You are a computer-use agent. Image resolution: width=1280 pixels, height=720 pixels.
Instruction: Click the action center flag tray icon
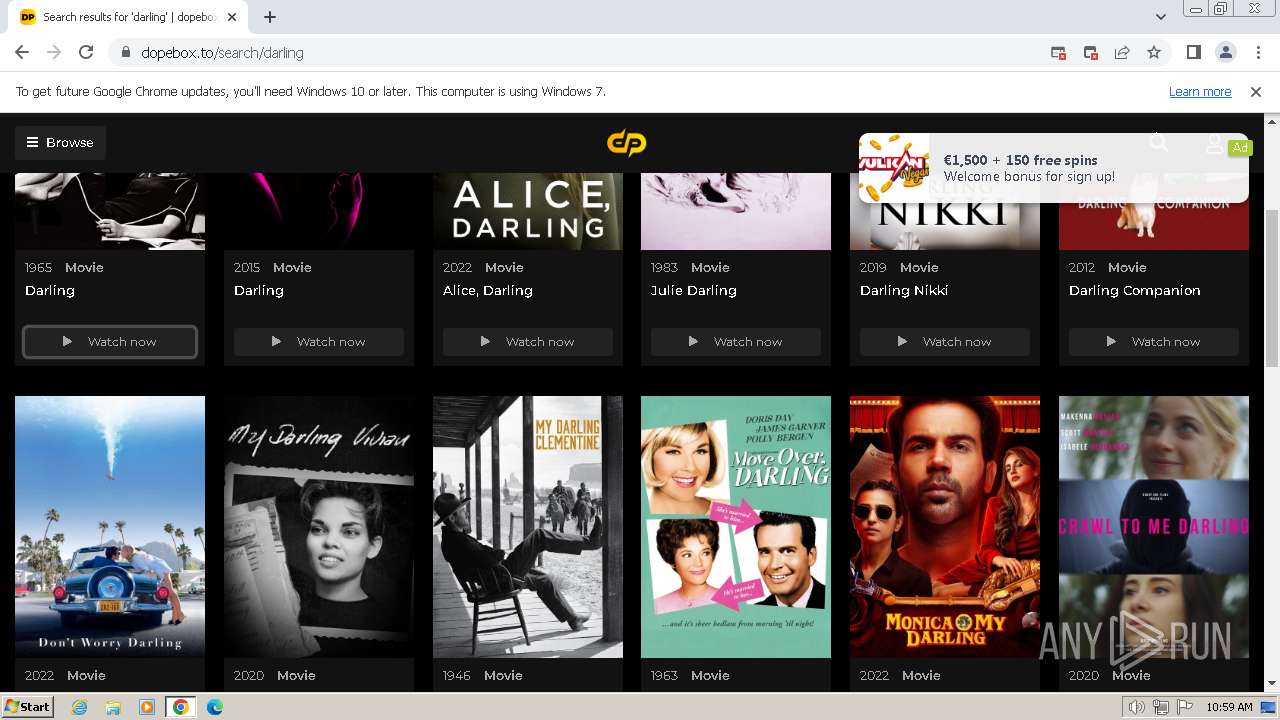coord(1183,707)
